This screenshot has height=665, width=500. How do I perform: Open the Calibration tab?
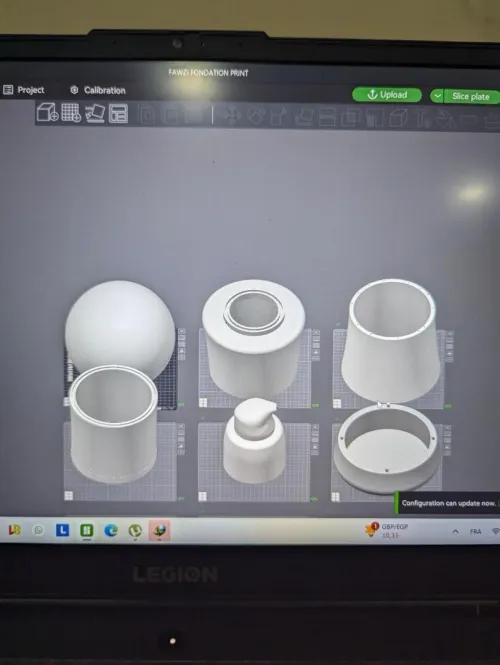click(98, 90)
